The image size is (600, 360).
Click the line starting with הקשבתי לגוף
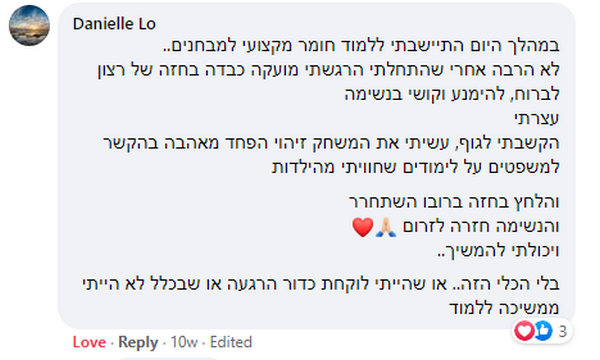coord(331,143)
